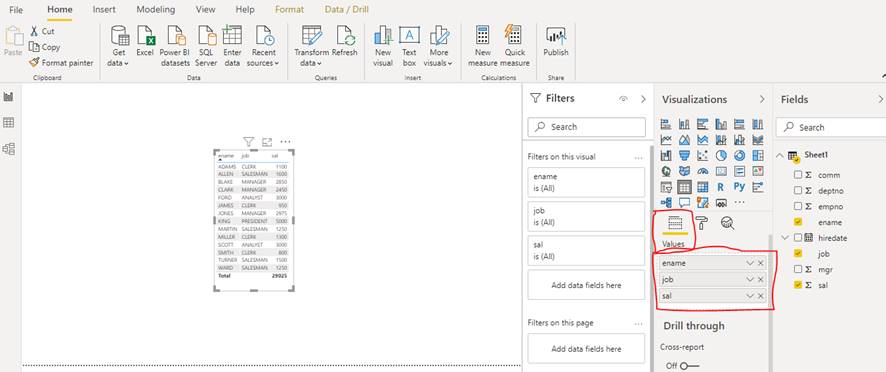This screenshot has width=886, height=372.
Task: Check the hiredate field checkbox
Action: coord(798,238)
